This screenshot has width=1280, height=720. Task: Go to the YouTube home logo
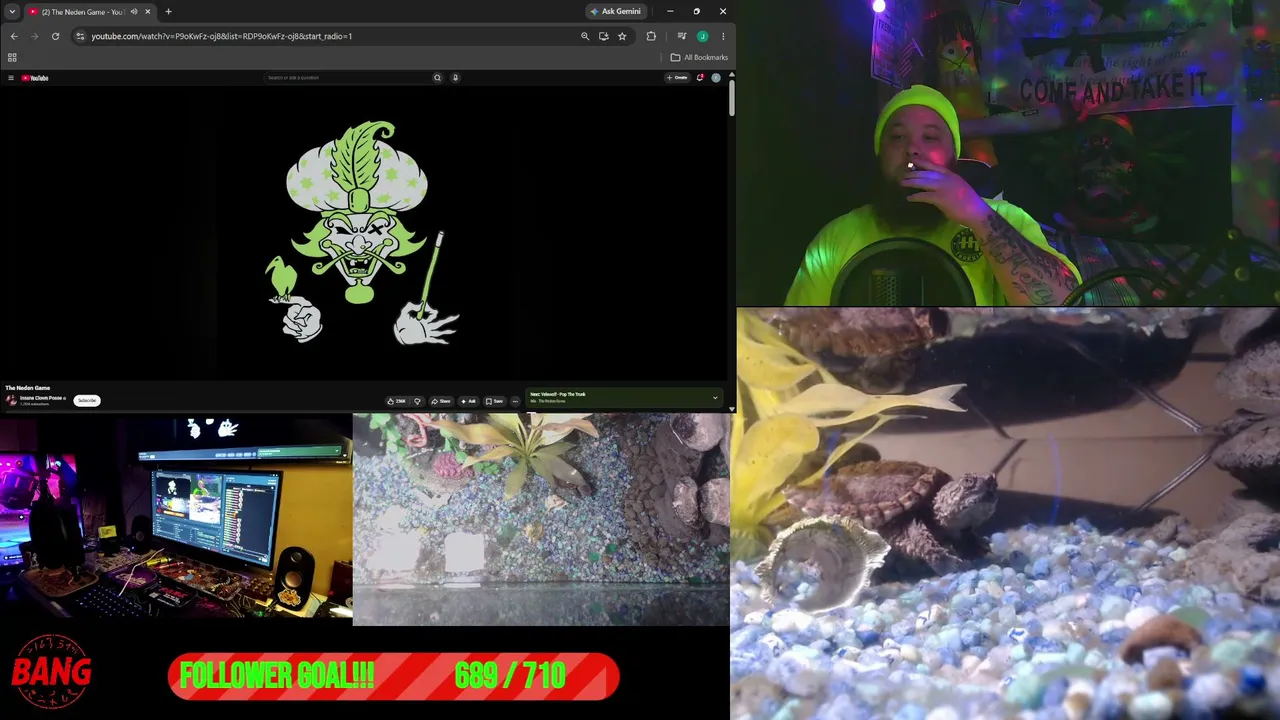point(35,78)
